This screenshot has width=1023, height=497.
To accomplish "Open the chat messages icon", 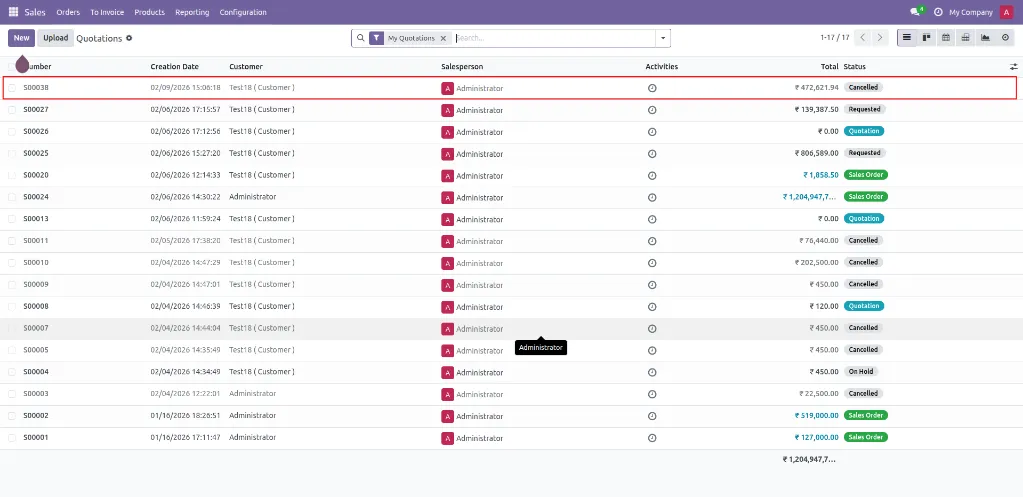I will tap(914, 12).
